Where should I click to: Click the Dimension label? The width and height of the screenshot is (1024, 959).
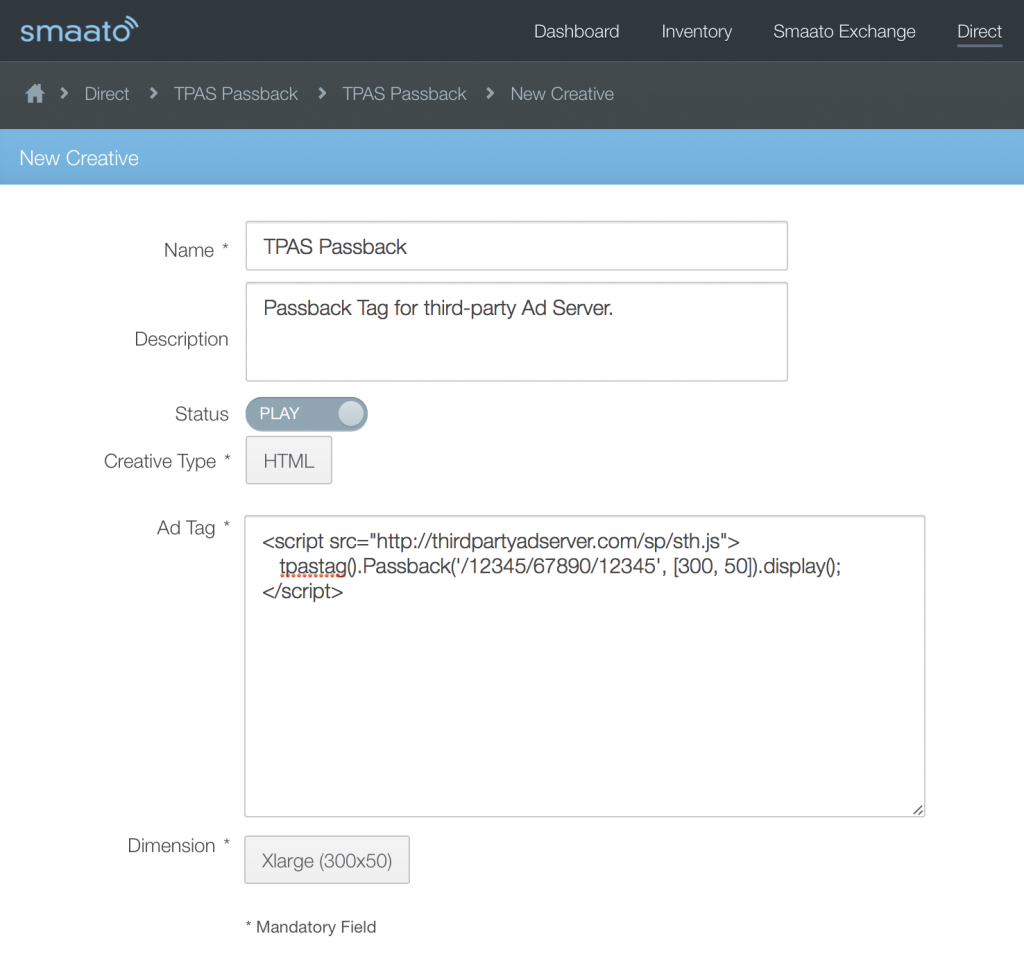tap(171, 845)
